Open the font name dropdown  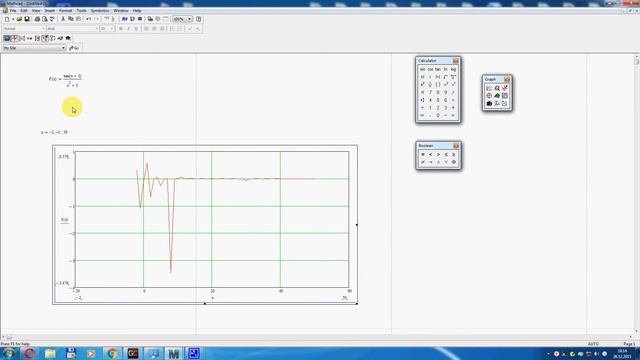[x=97, y=29]
